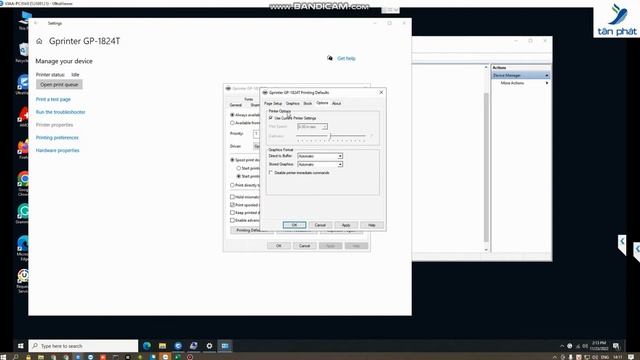640x360 pixels.
Task: Open the Firefox desktop icon
Action: (x=23, y=147)
